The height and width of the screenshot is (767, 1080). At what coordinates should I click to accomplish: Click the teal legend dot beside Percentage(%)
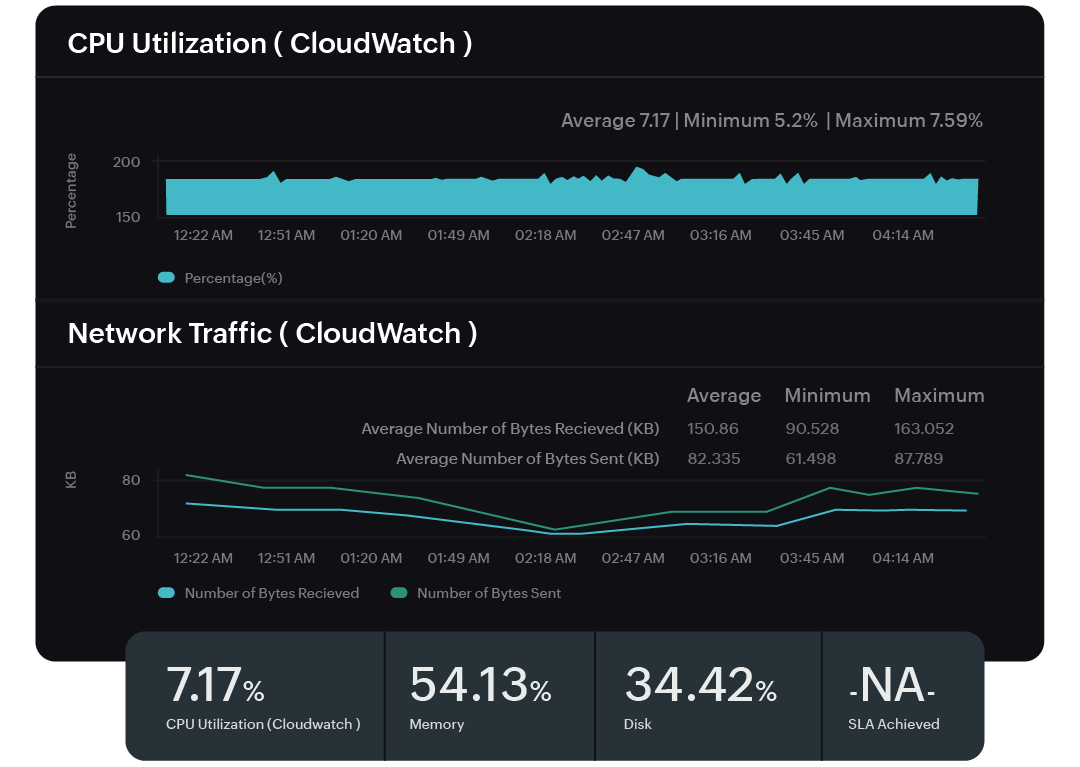[166, 277]
